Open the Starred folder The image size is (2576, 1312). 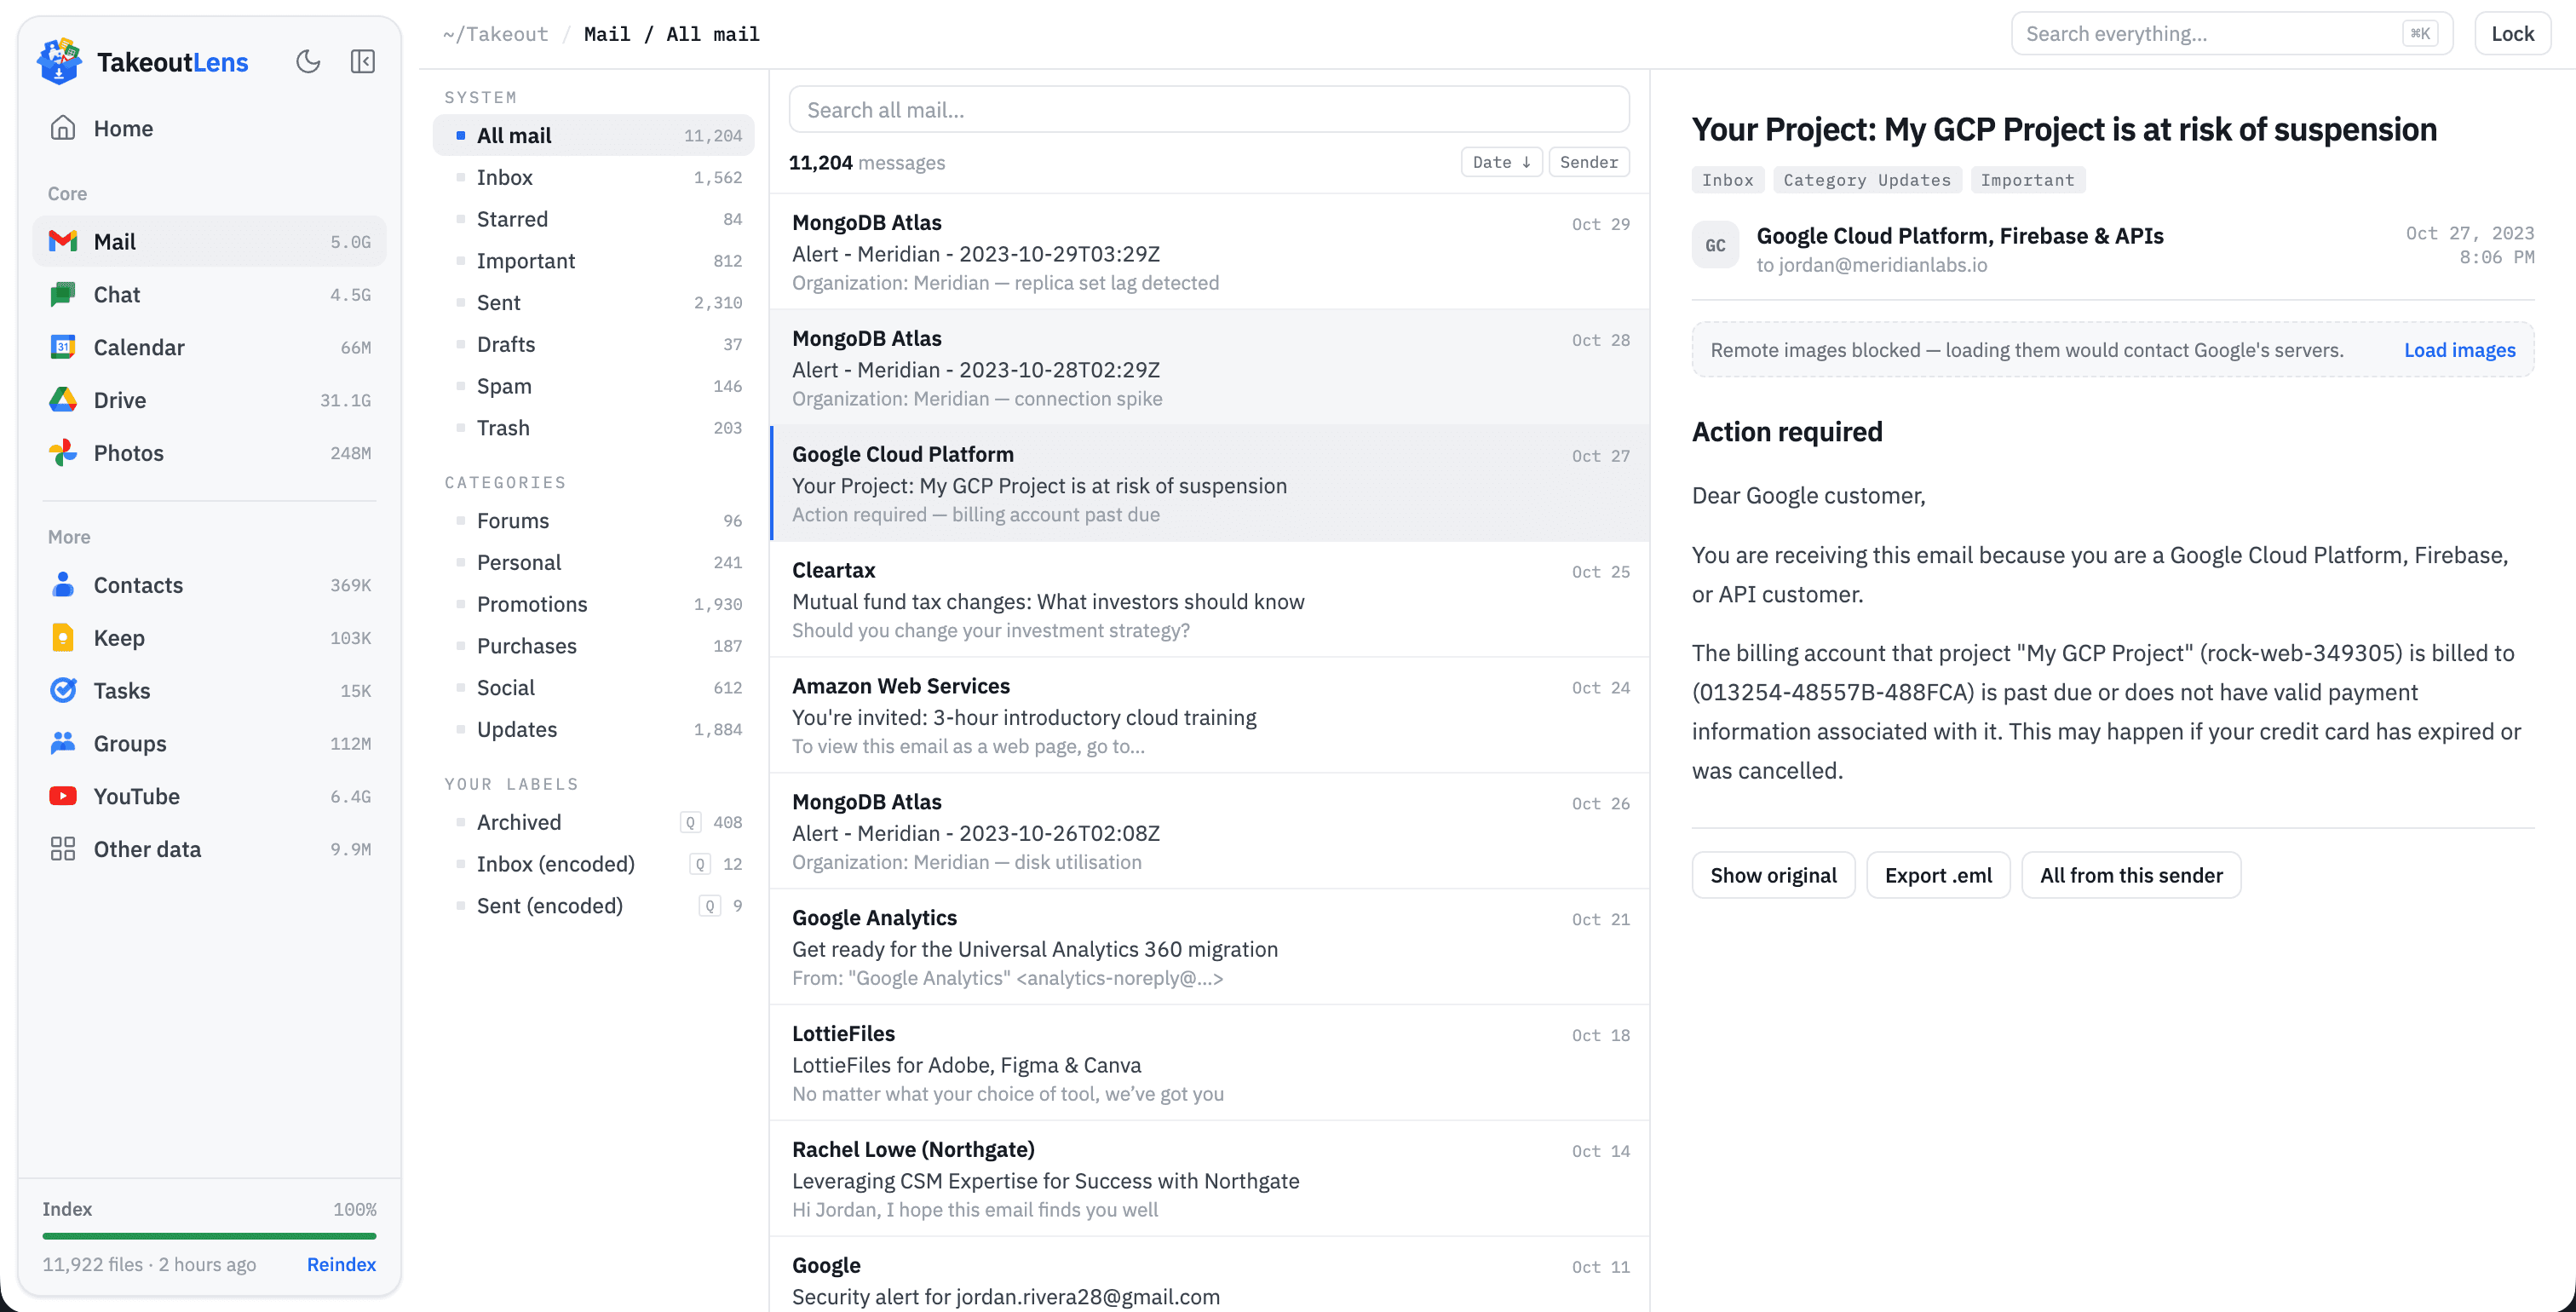tap(594, 219)
